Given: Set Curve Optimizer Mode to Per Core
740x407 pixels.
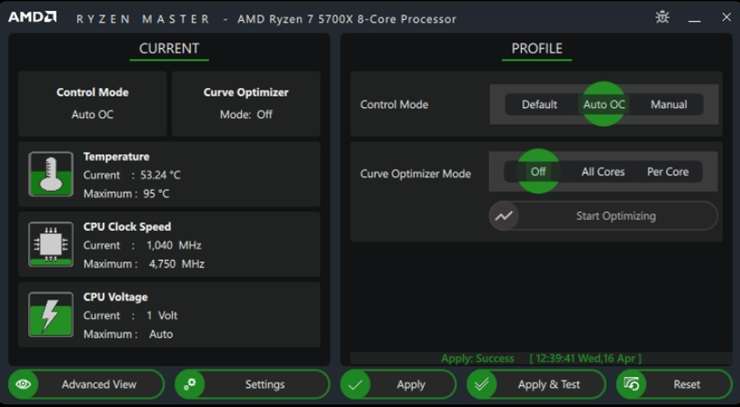Looking at the screenshot, I should [x=668, y=172].
